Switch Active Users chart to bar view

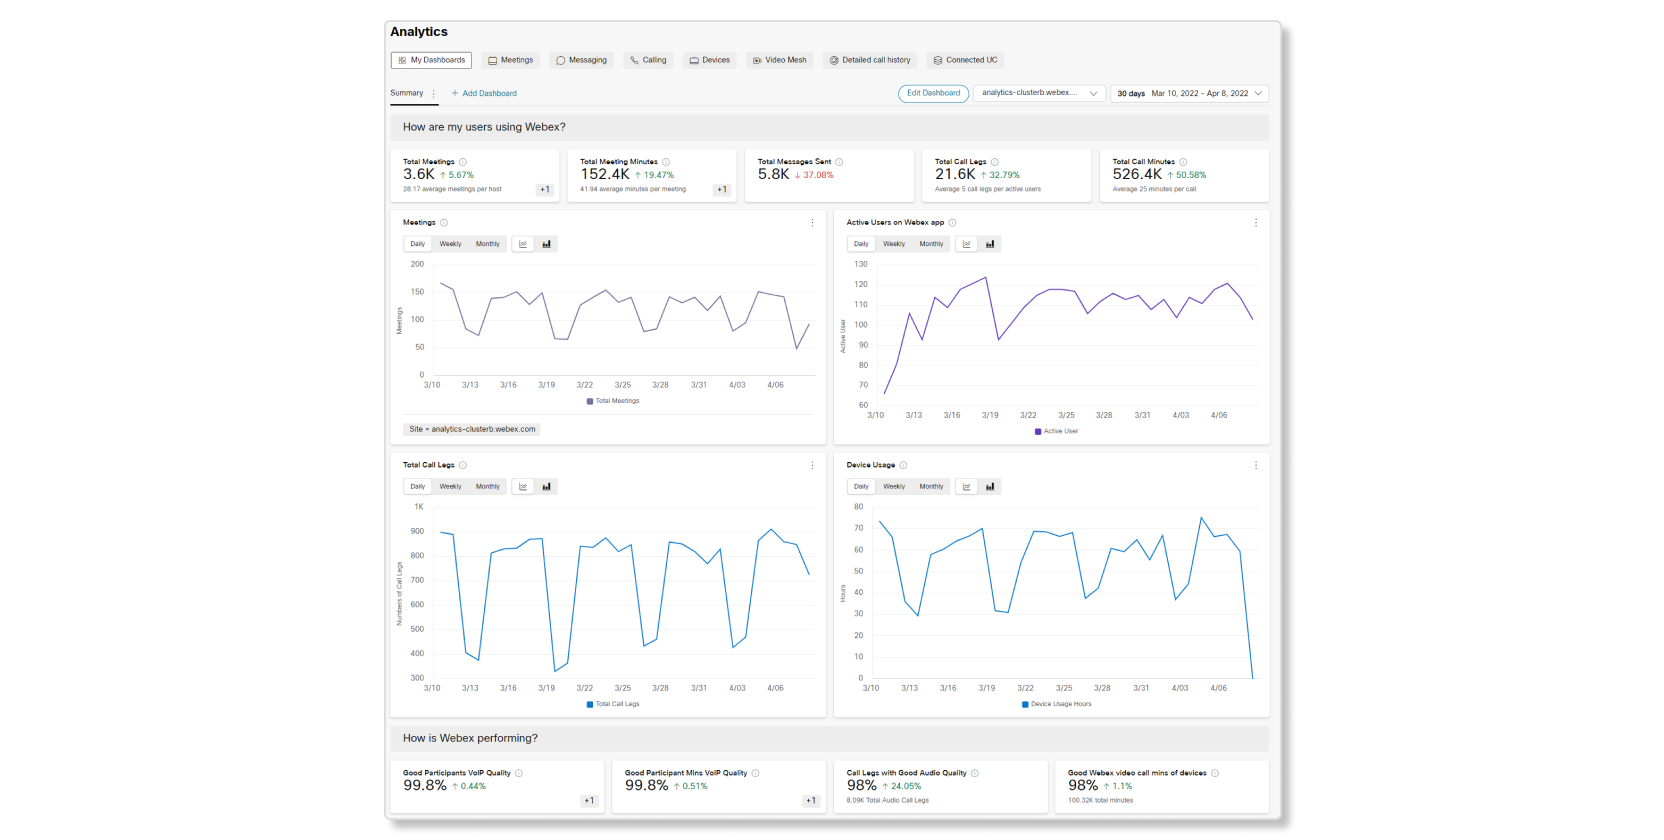pos(990,244)
